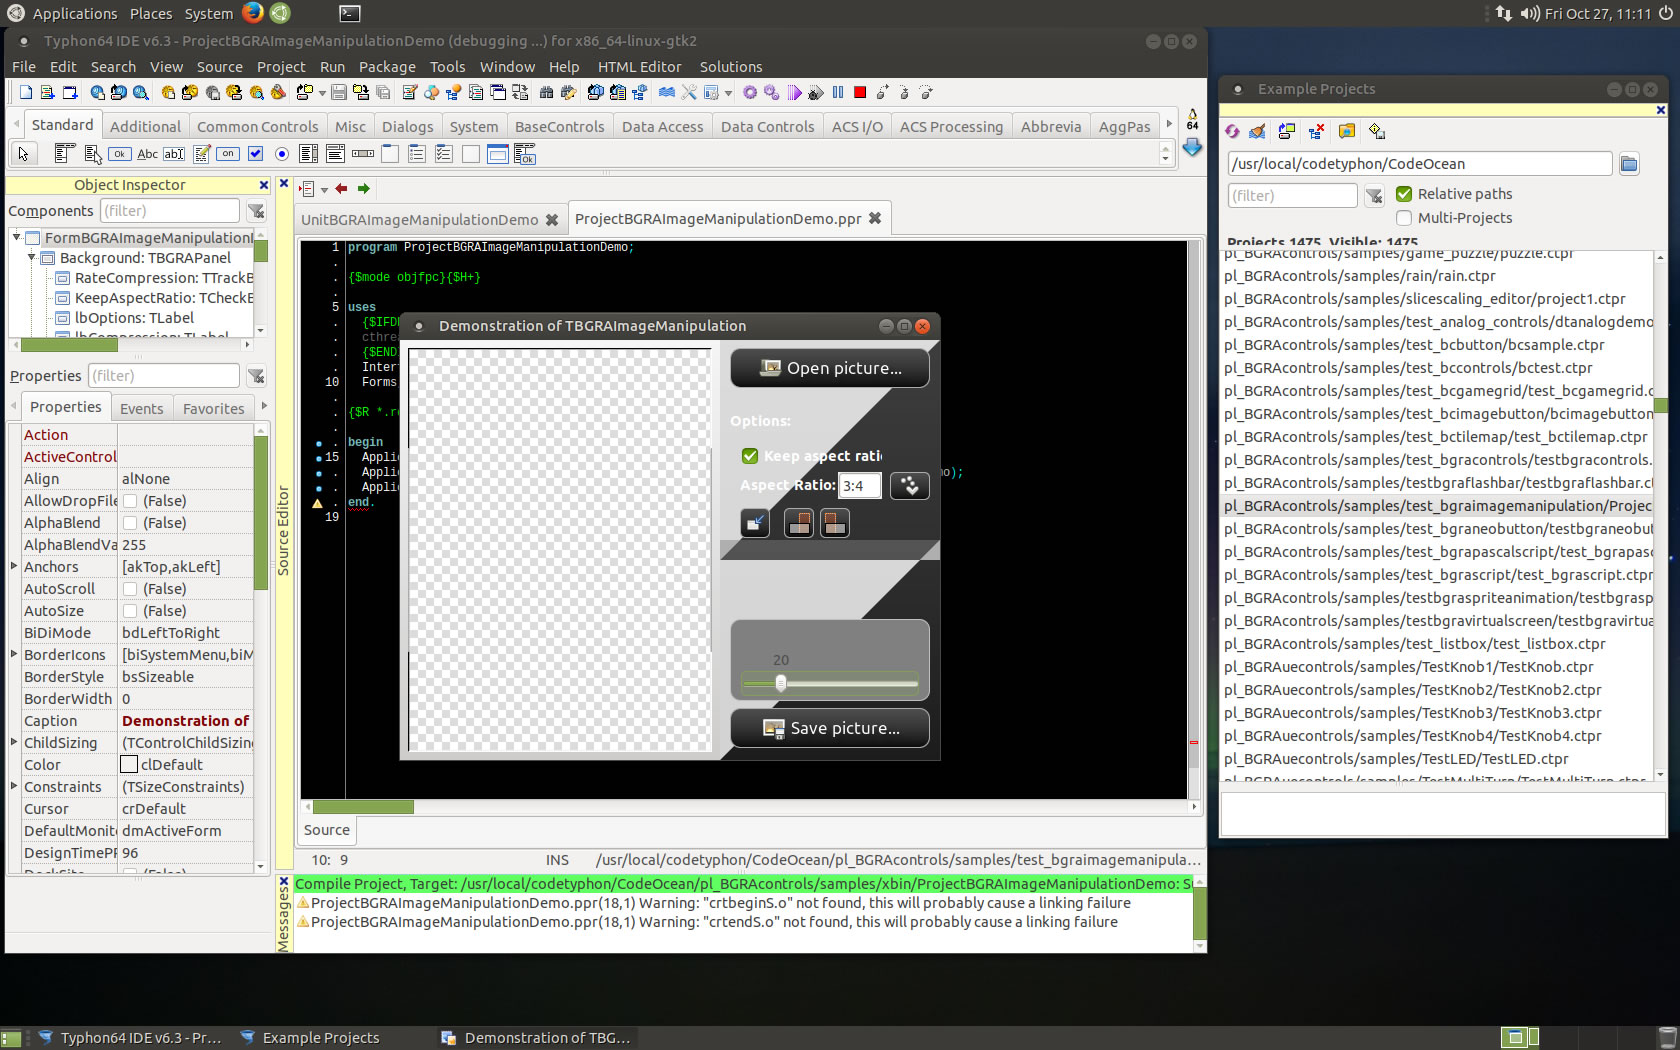Expand the BorderIcons property
The image size is (1680, 1050).
(14, 654)
